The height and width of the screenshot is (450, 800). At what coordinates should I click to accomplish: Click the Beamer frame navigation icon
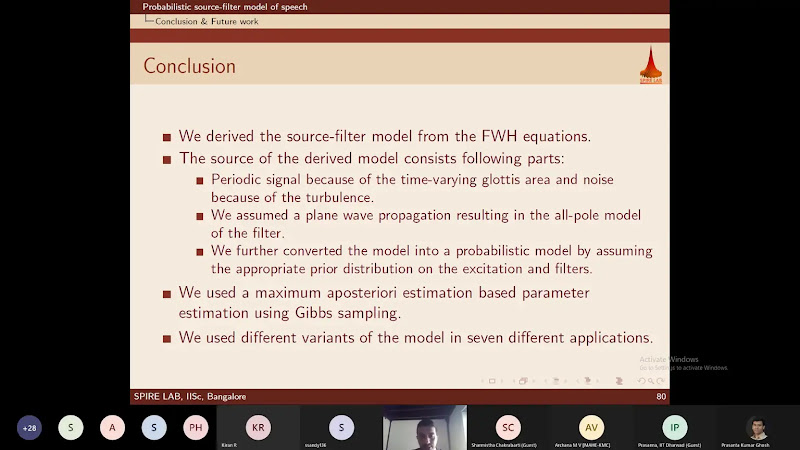point(523,381)
